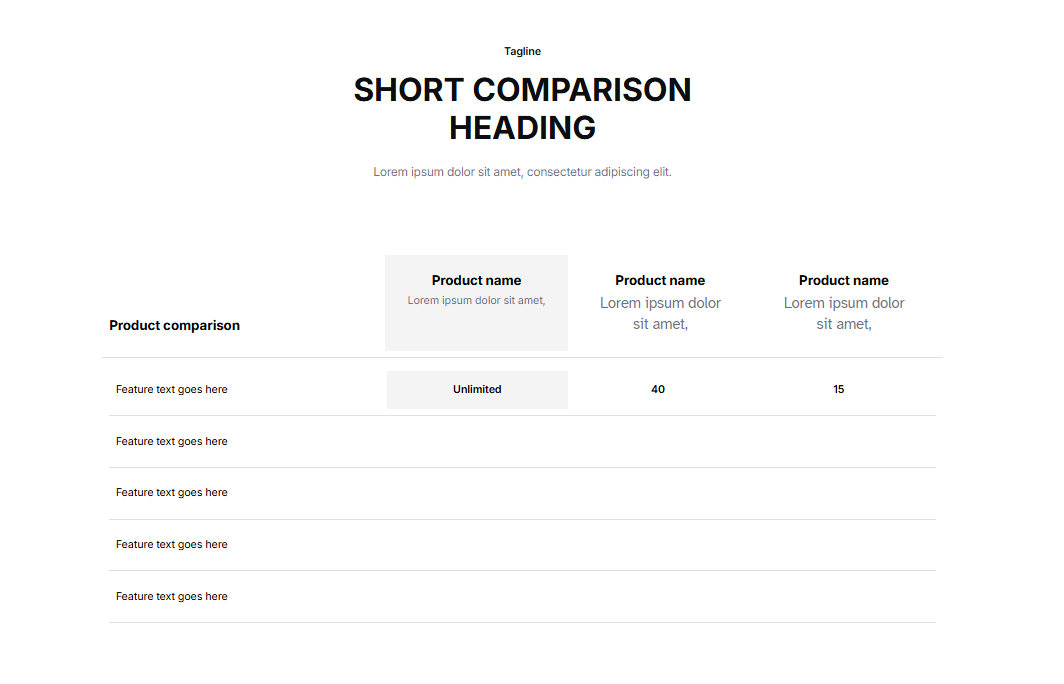Click the "Short Comparison Heading" title

(x=522, y=108)
